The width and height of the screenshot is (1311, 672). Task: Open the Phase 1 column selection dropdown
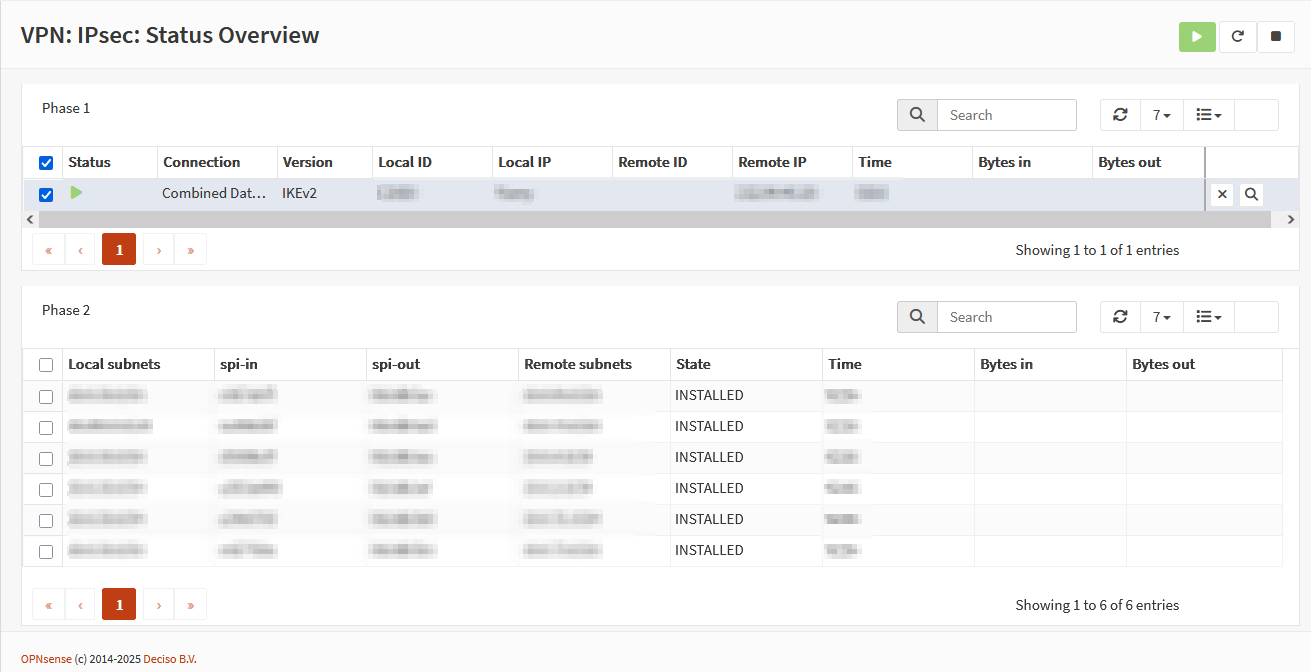pyautogui.click(x=1209, y=115)
